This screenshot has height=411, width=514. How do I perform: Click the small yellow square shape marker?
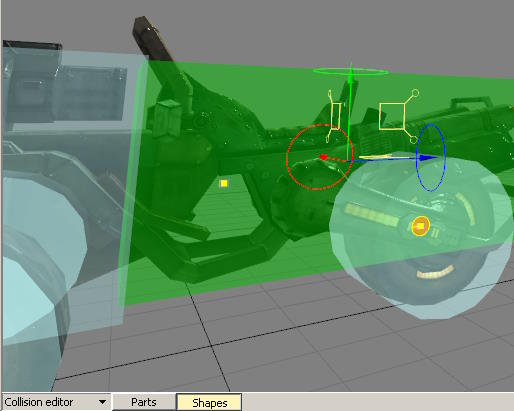224,183
